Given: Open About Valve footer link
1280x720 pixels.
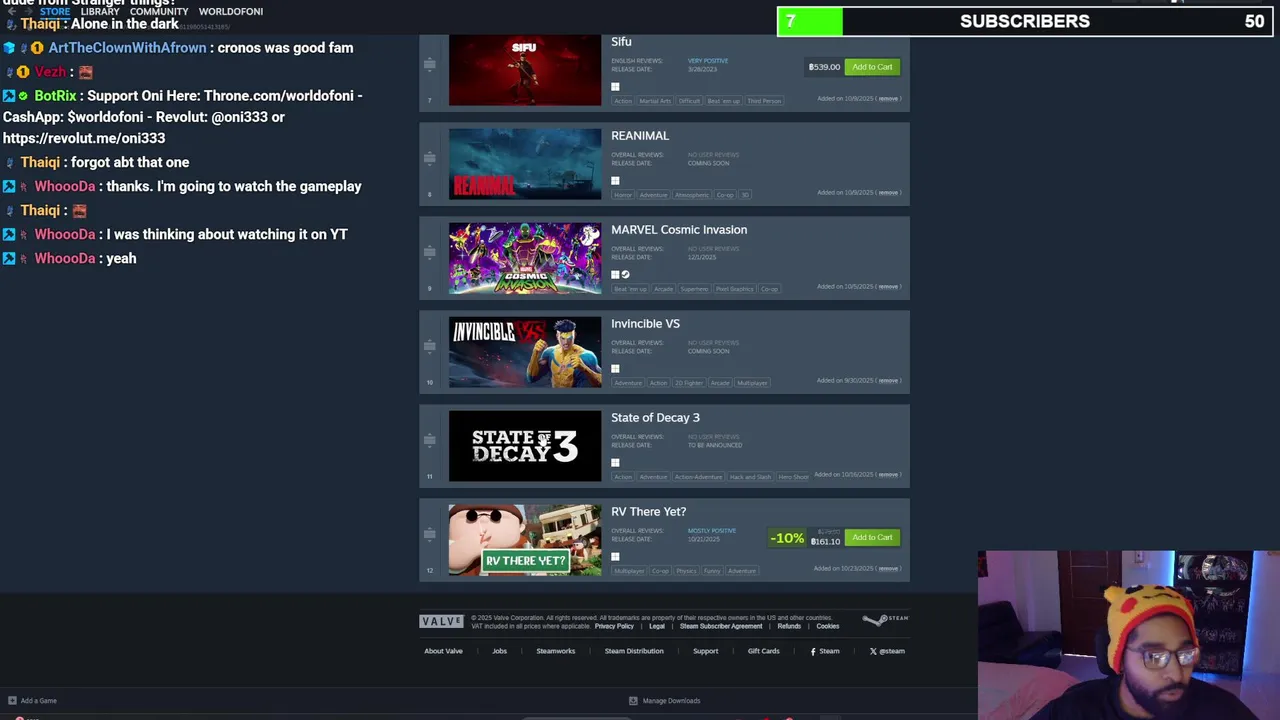Looking at the screenshot, I should (x=443, y=651).
